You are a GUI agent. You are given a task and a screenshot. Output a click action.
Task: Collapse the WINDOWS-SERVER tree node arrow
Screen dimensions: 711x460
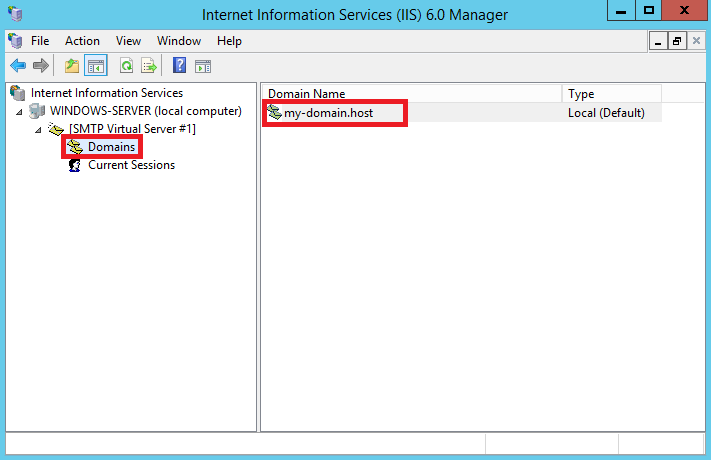pos(19,112)
